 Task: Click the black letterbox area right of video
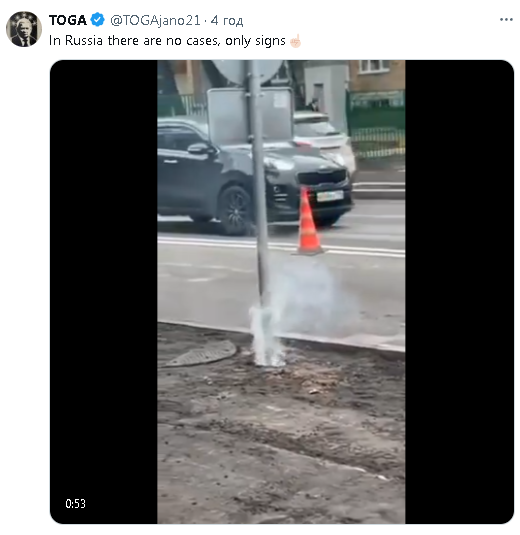pos(459,292)
